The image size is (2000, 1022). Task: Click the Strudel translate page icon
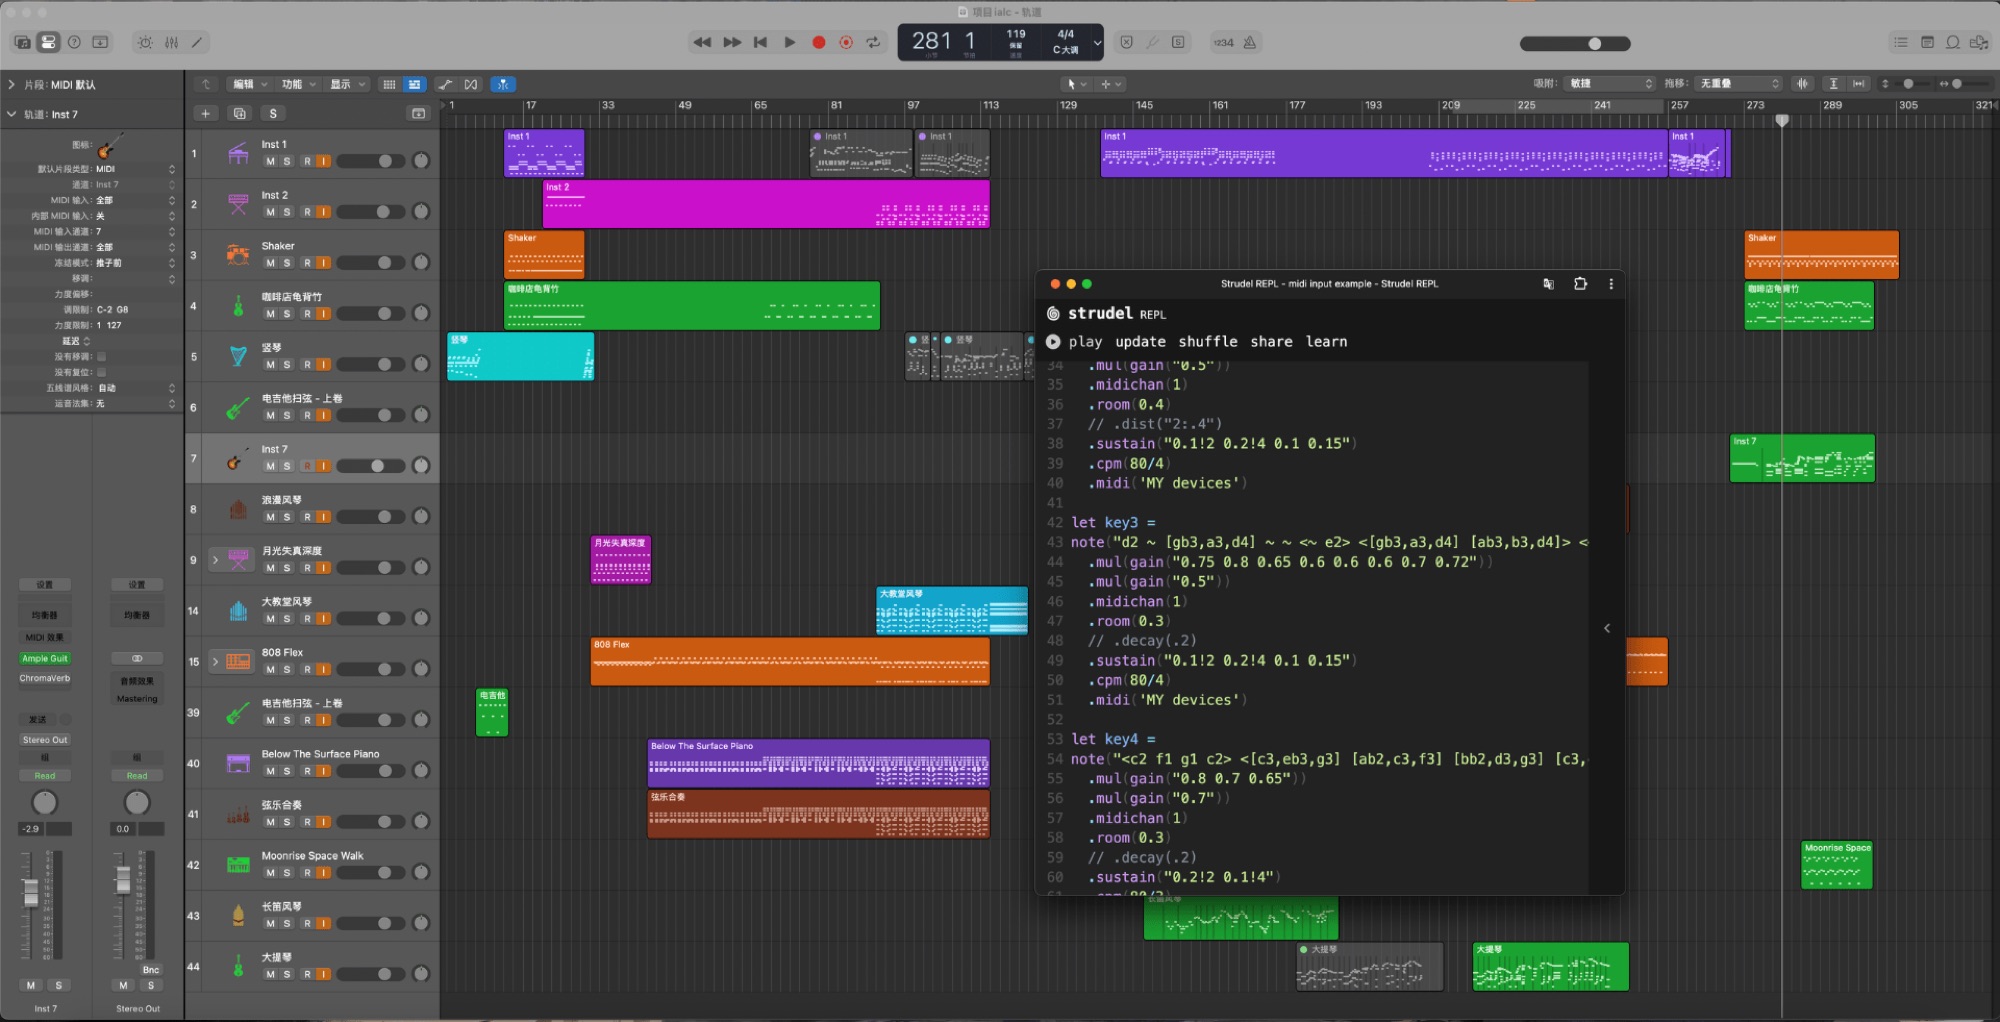coord(1548,284)
